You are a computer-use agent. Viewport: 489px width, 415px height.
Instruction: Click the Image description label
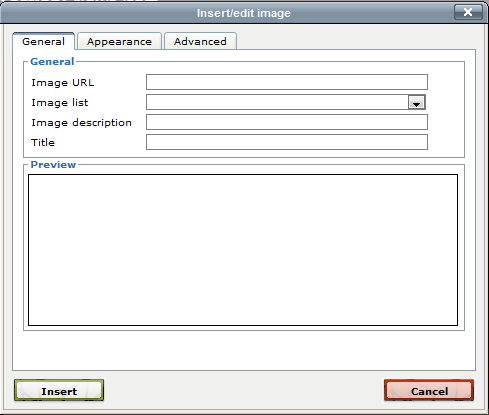(x=81, y=123)
